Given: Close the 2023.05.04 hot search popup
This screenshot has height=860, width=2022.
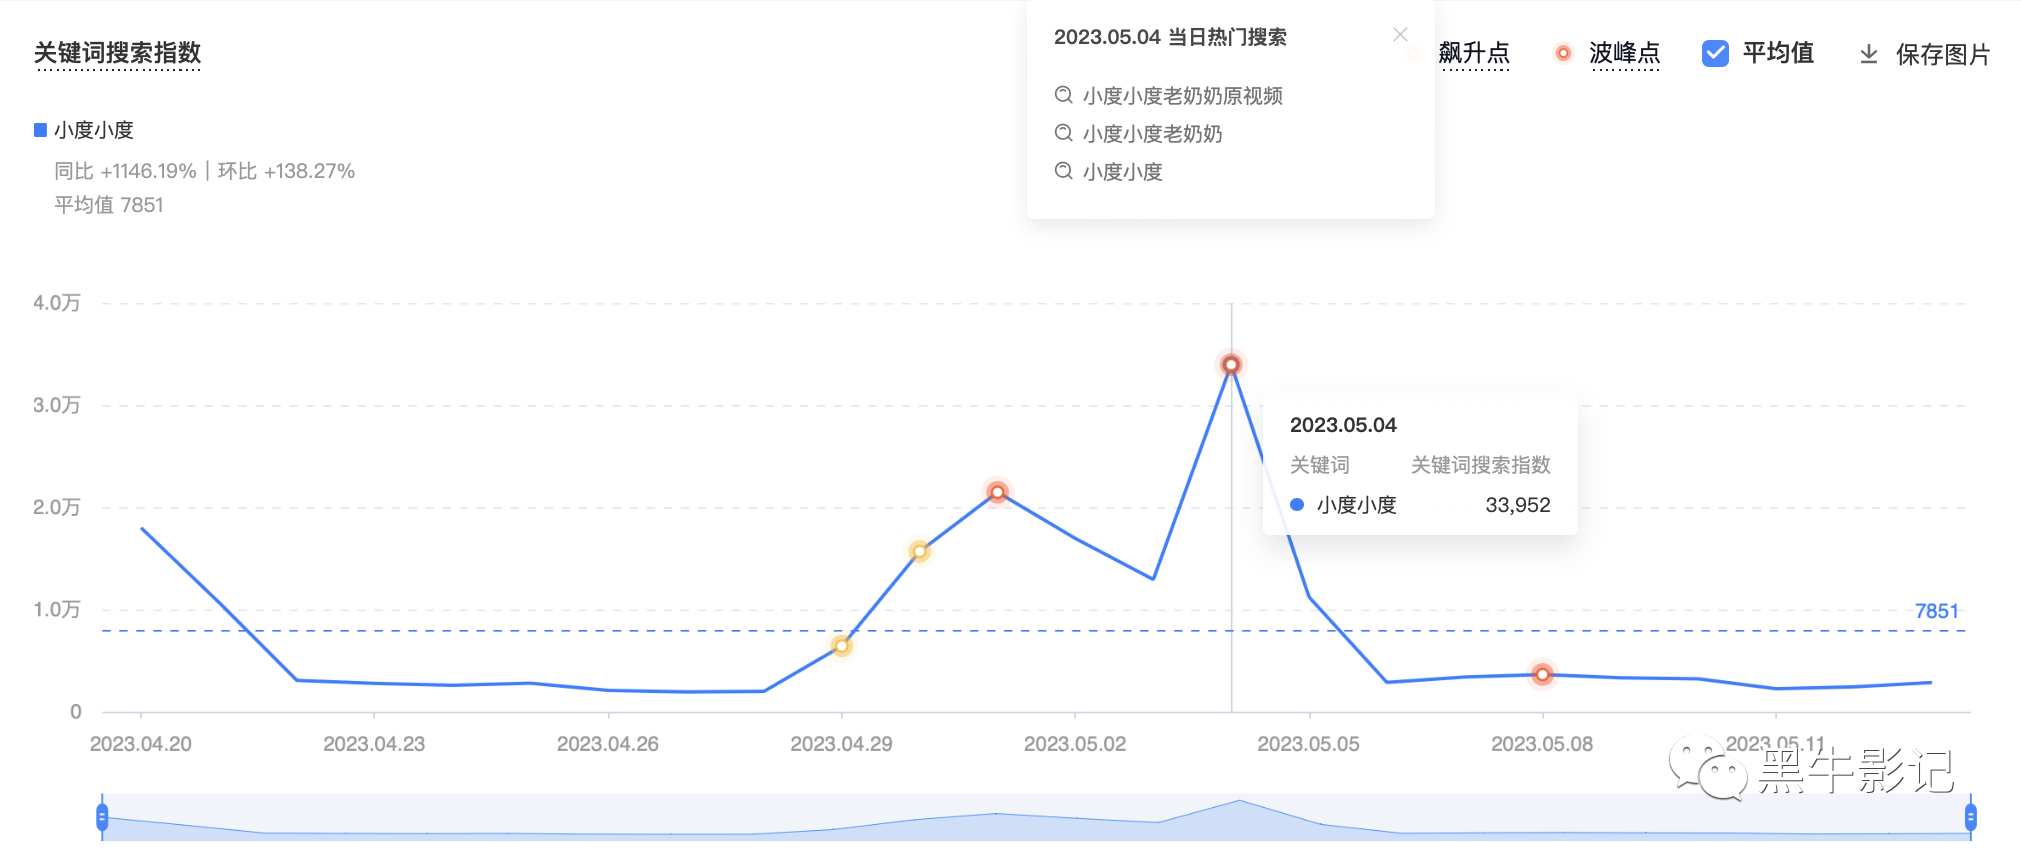Looking at the screenshot, I should click(1400, 35).
